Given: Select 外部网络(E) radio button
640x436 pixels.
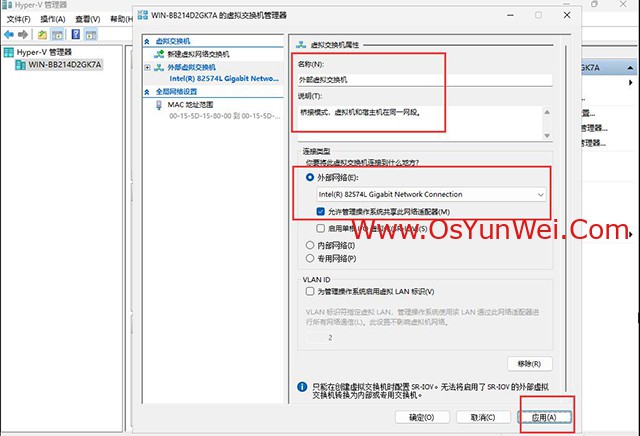Looking at the screenshot, I should (310, 177).
